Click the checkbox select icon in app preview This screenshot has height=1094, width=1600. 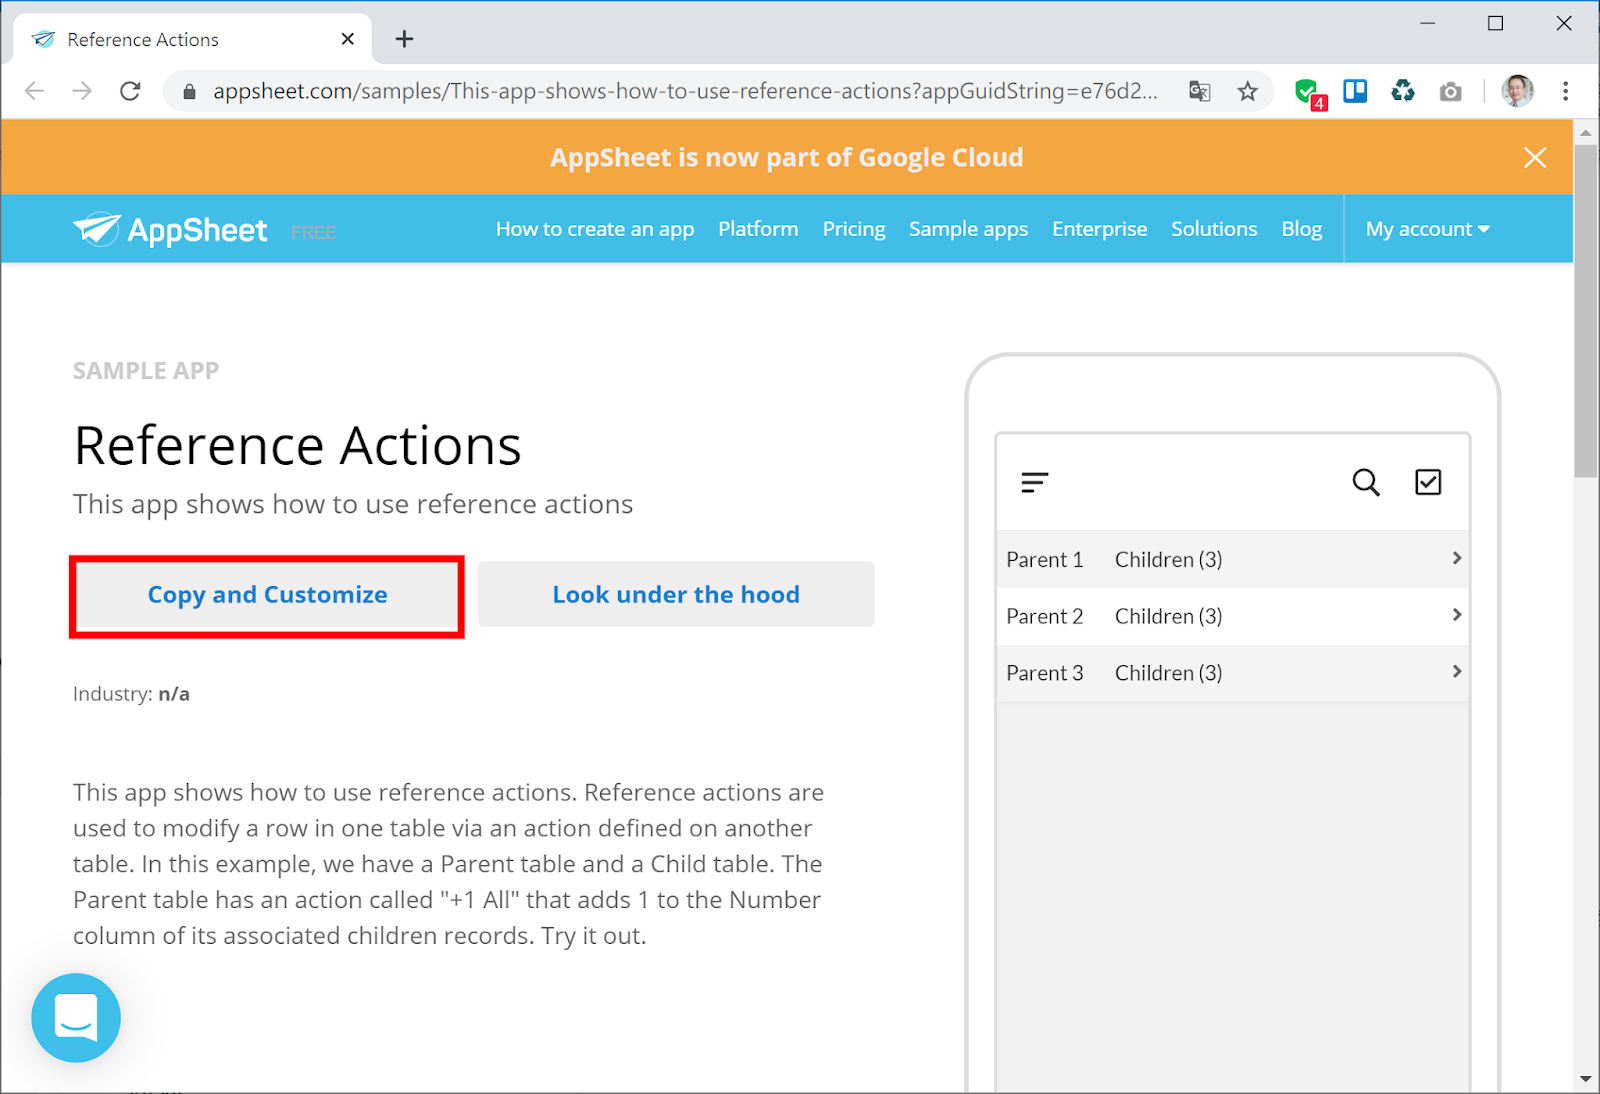pos(1428,482)
